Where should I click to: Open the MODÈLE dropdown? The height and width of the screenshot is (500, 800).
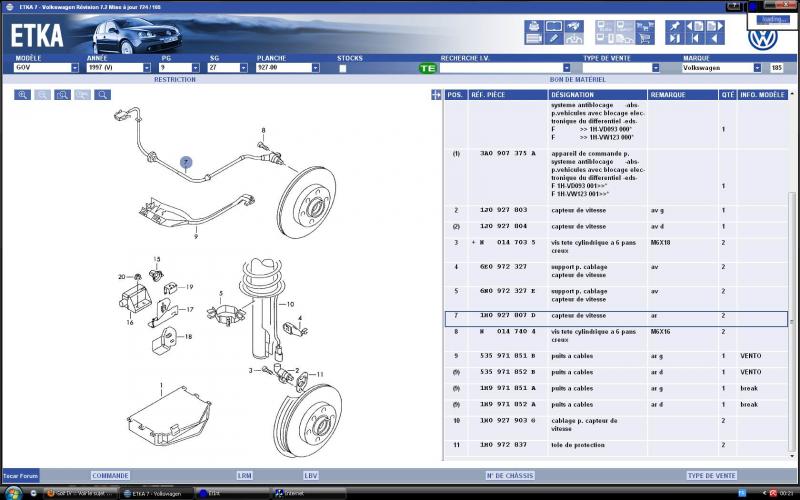[x=75, y=68]
